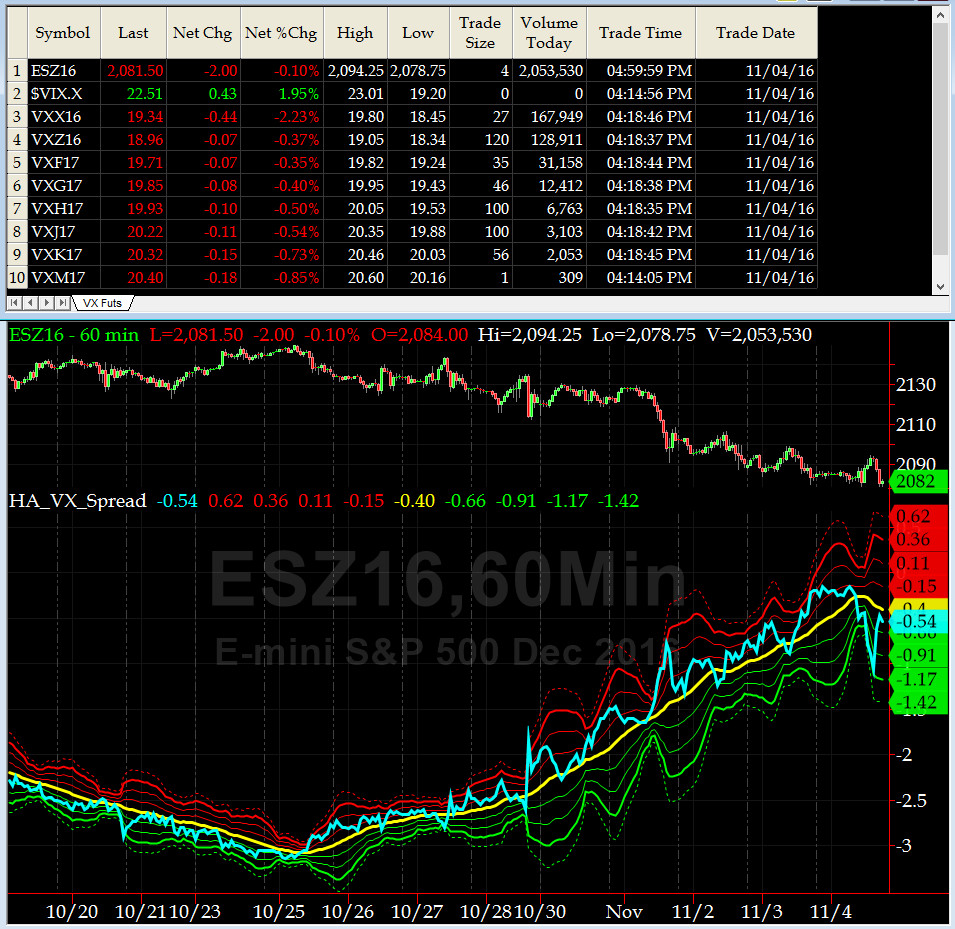
Task: Click VXG17 trade date 11/04/16
Action: click(x=756, y=186)
